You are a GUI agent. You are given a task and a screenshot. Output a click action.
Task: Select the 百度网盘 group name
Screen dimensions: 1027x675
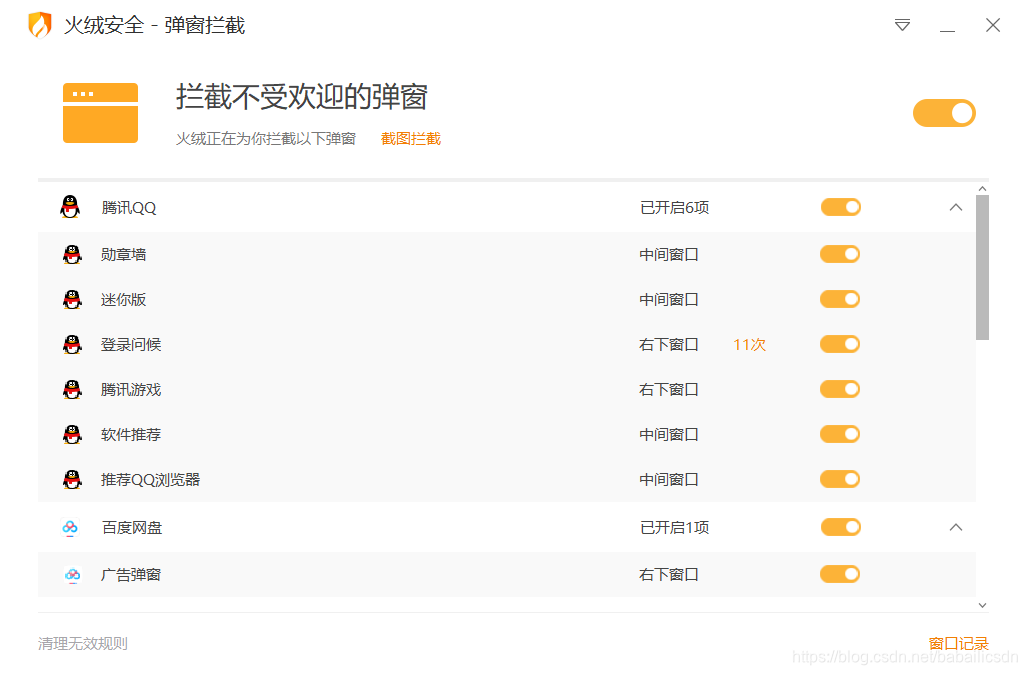tap(132, 527)
